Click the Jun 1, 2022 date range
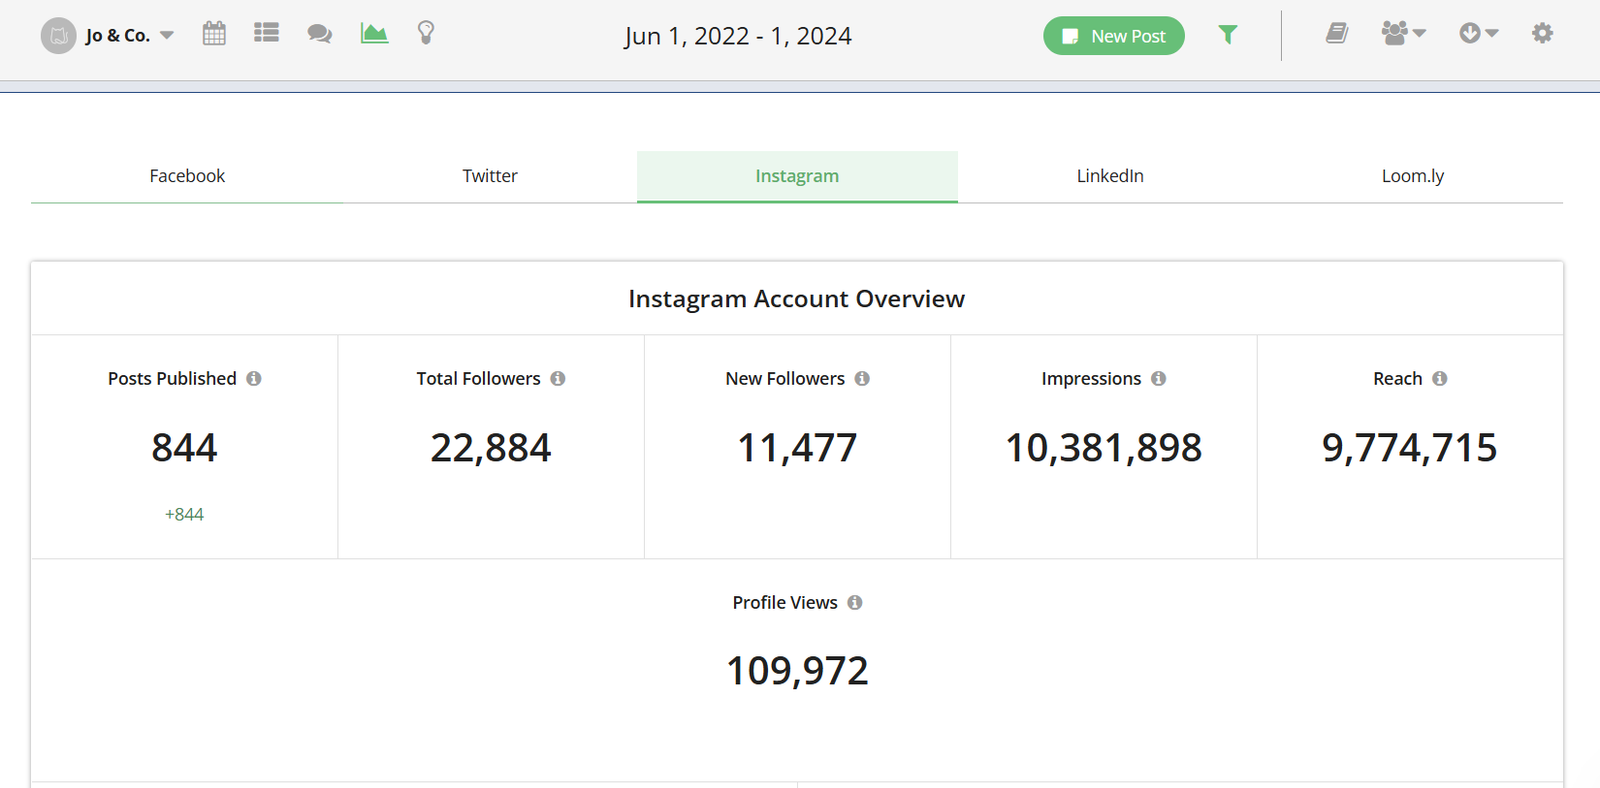 pyautogui.click(x=738, y=36)
